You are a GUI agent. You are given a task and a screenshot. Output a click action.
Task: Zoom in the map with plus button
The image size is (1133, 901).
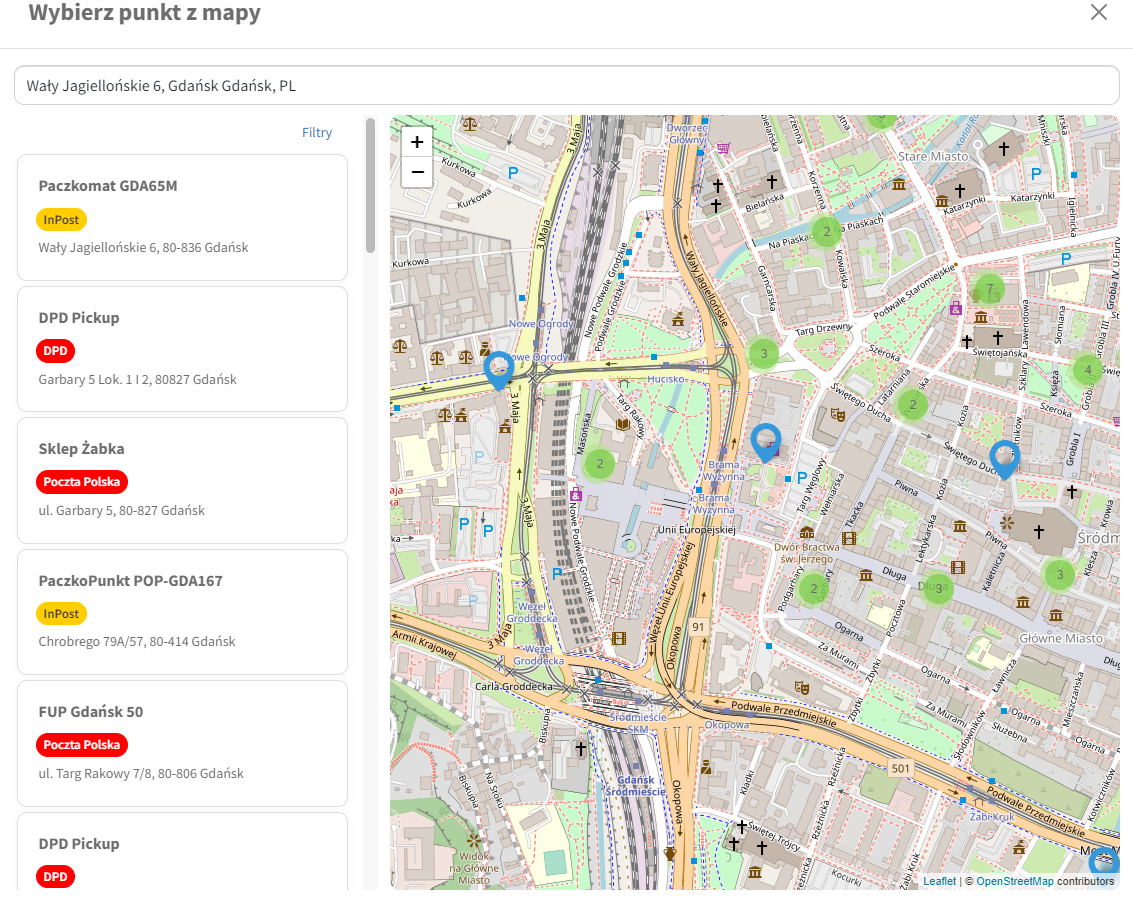click(417, 142)
